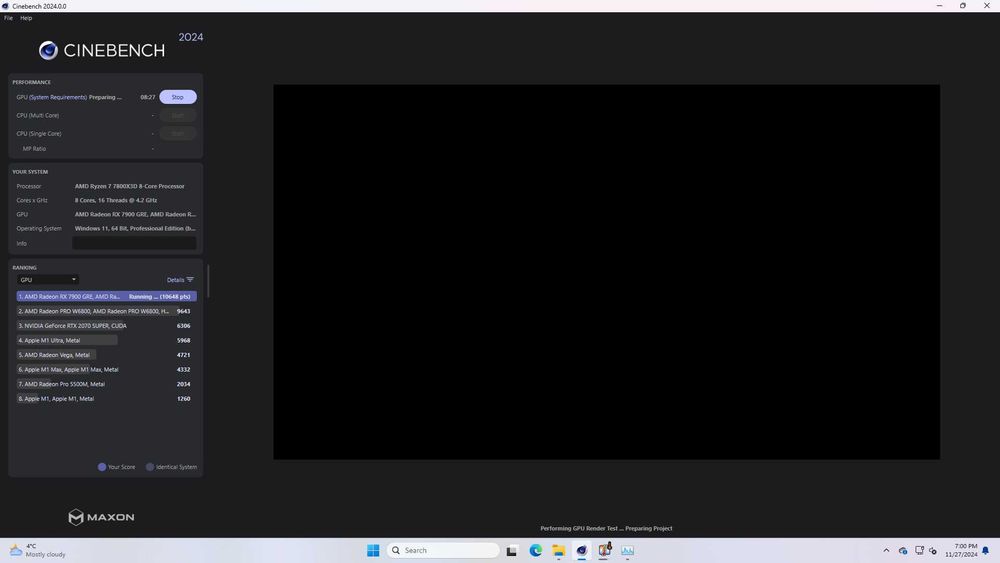Open ranking Details filter
This screenshot has width=1000, height=563.
180,279
